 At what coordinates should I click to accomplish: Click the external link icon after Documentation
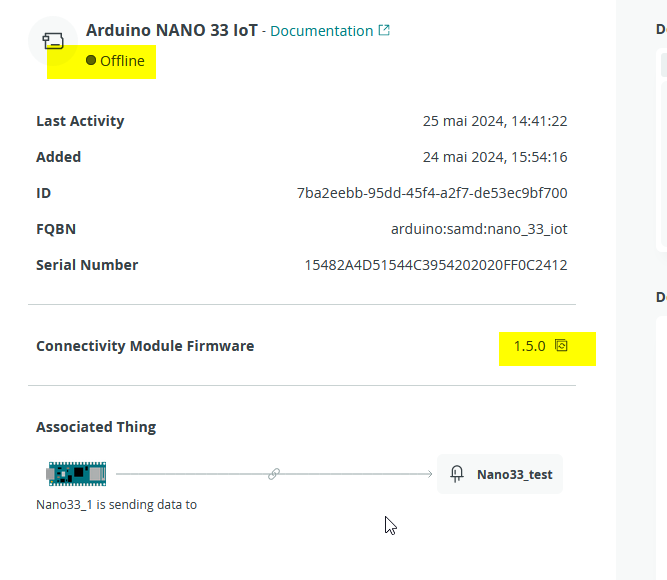pos(384,30)
